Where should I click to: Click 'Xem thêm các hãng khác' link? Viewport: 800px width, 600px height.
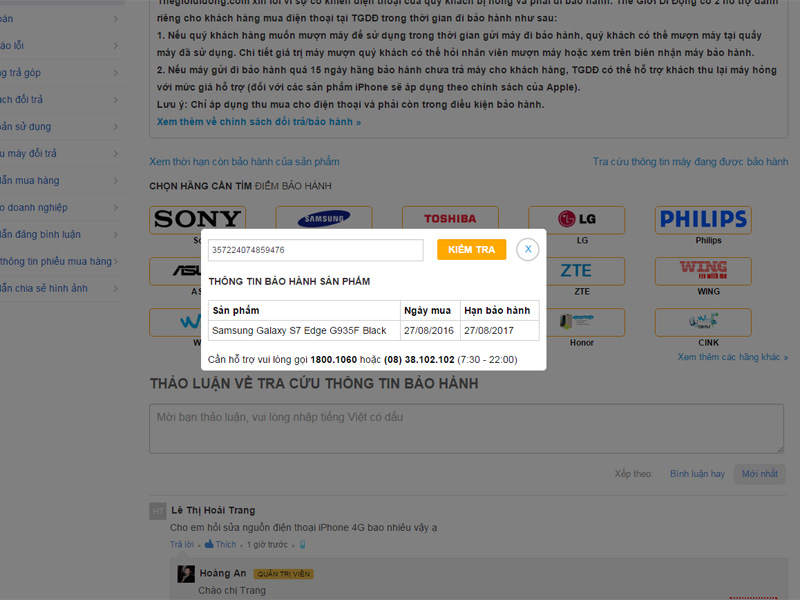pos(733,357)
